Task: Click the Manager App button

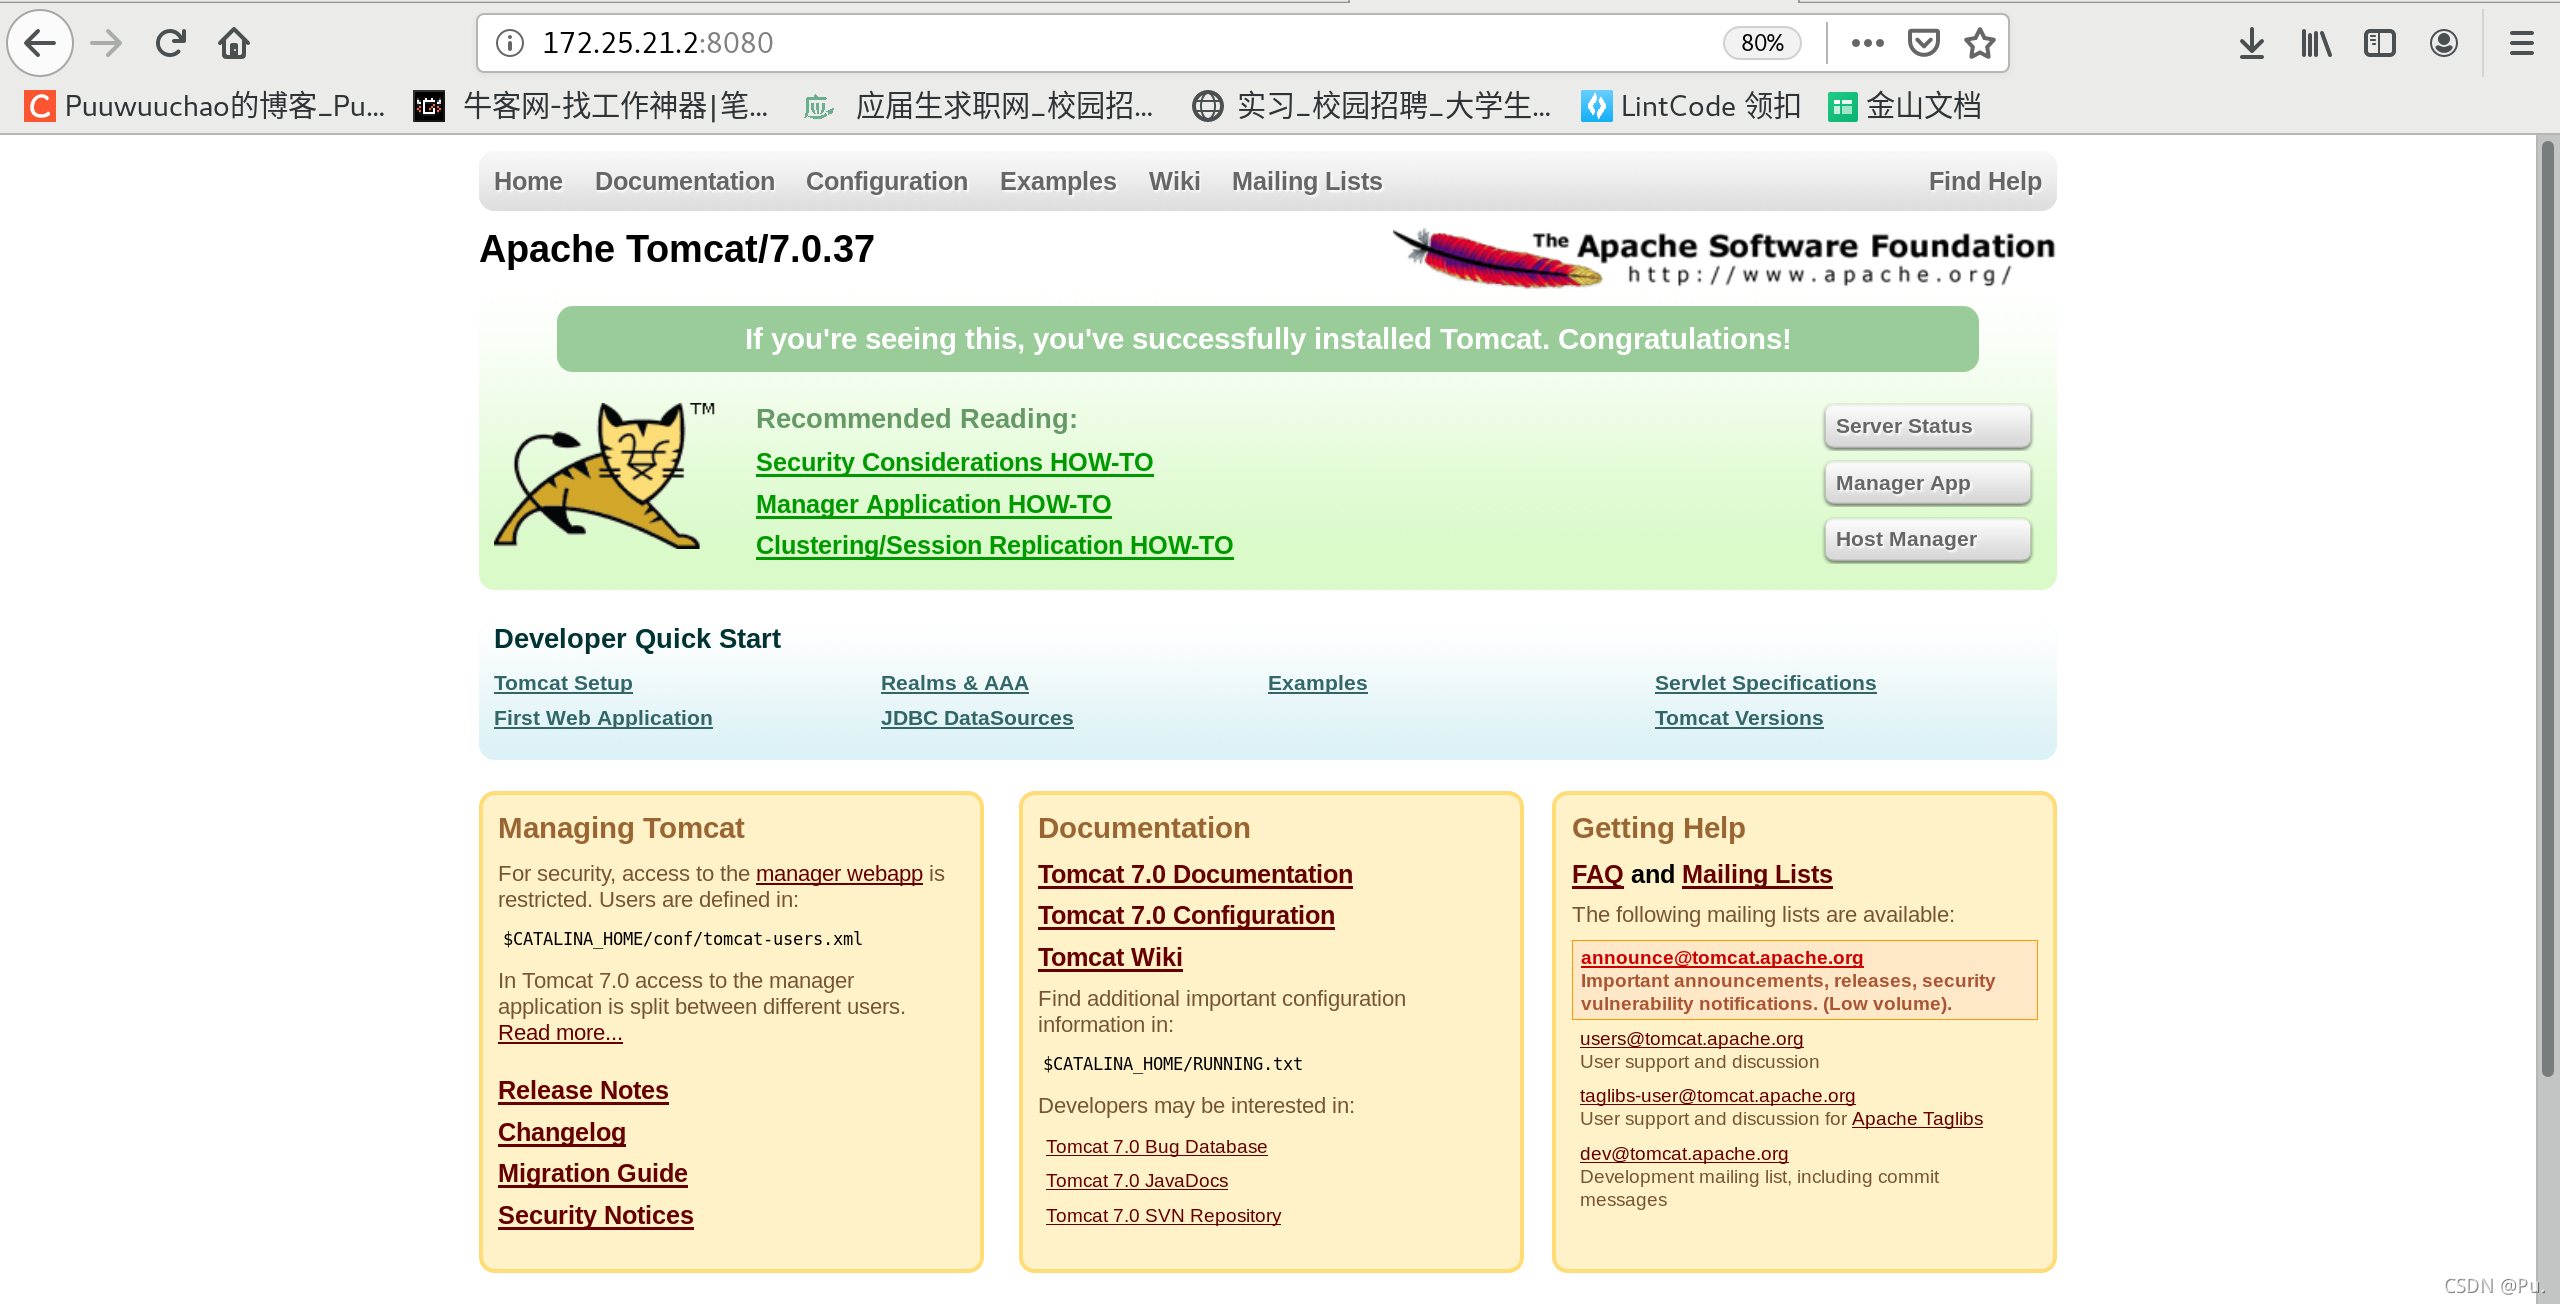Action: pyautogui.click(x=1926, y=483)
